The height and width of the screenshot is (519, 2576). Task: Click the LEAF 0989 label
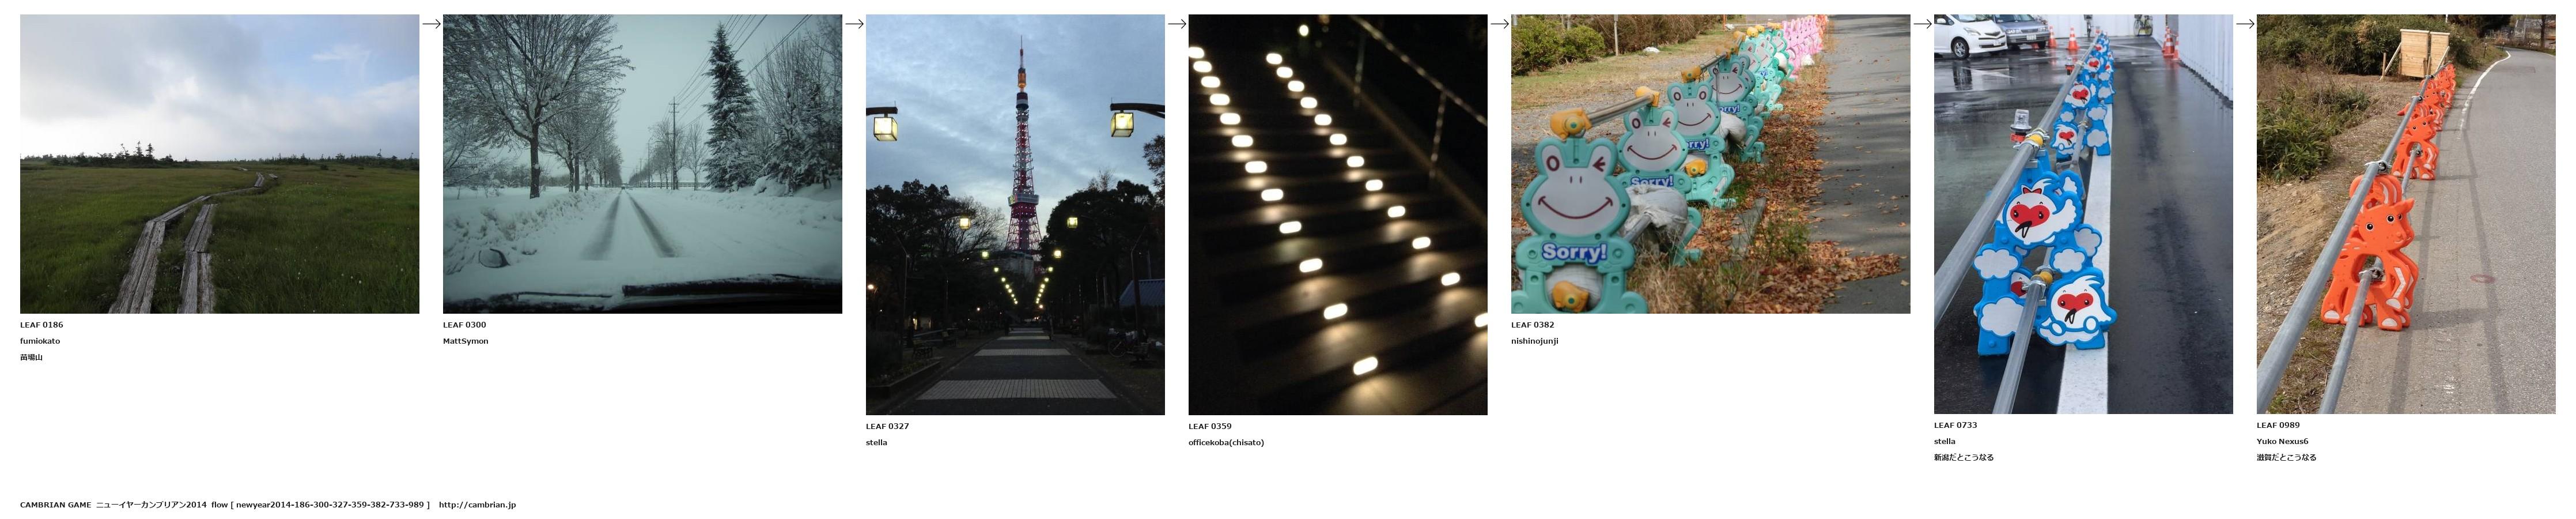click(2278, 425)
